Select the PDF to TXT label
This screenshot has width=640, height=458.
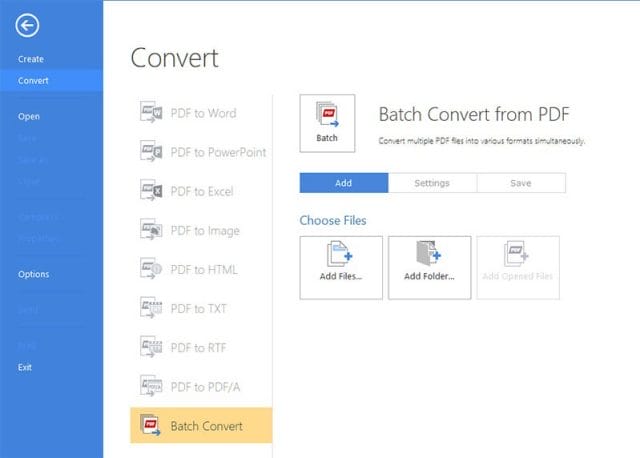pyautogui.click(x=199, y=309)
